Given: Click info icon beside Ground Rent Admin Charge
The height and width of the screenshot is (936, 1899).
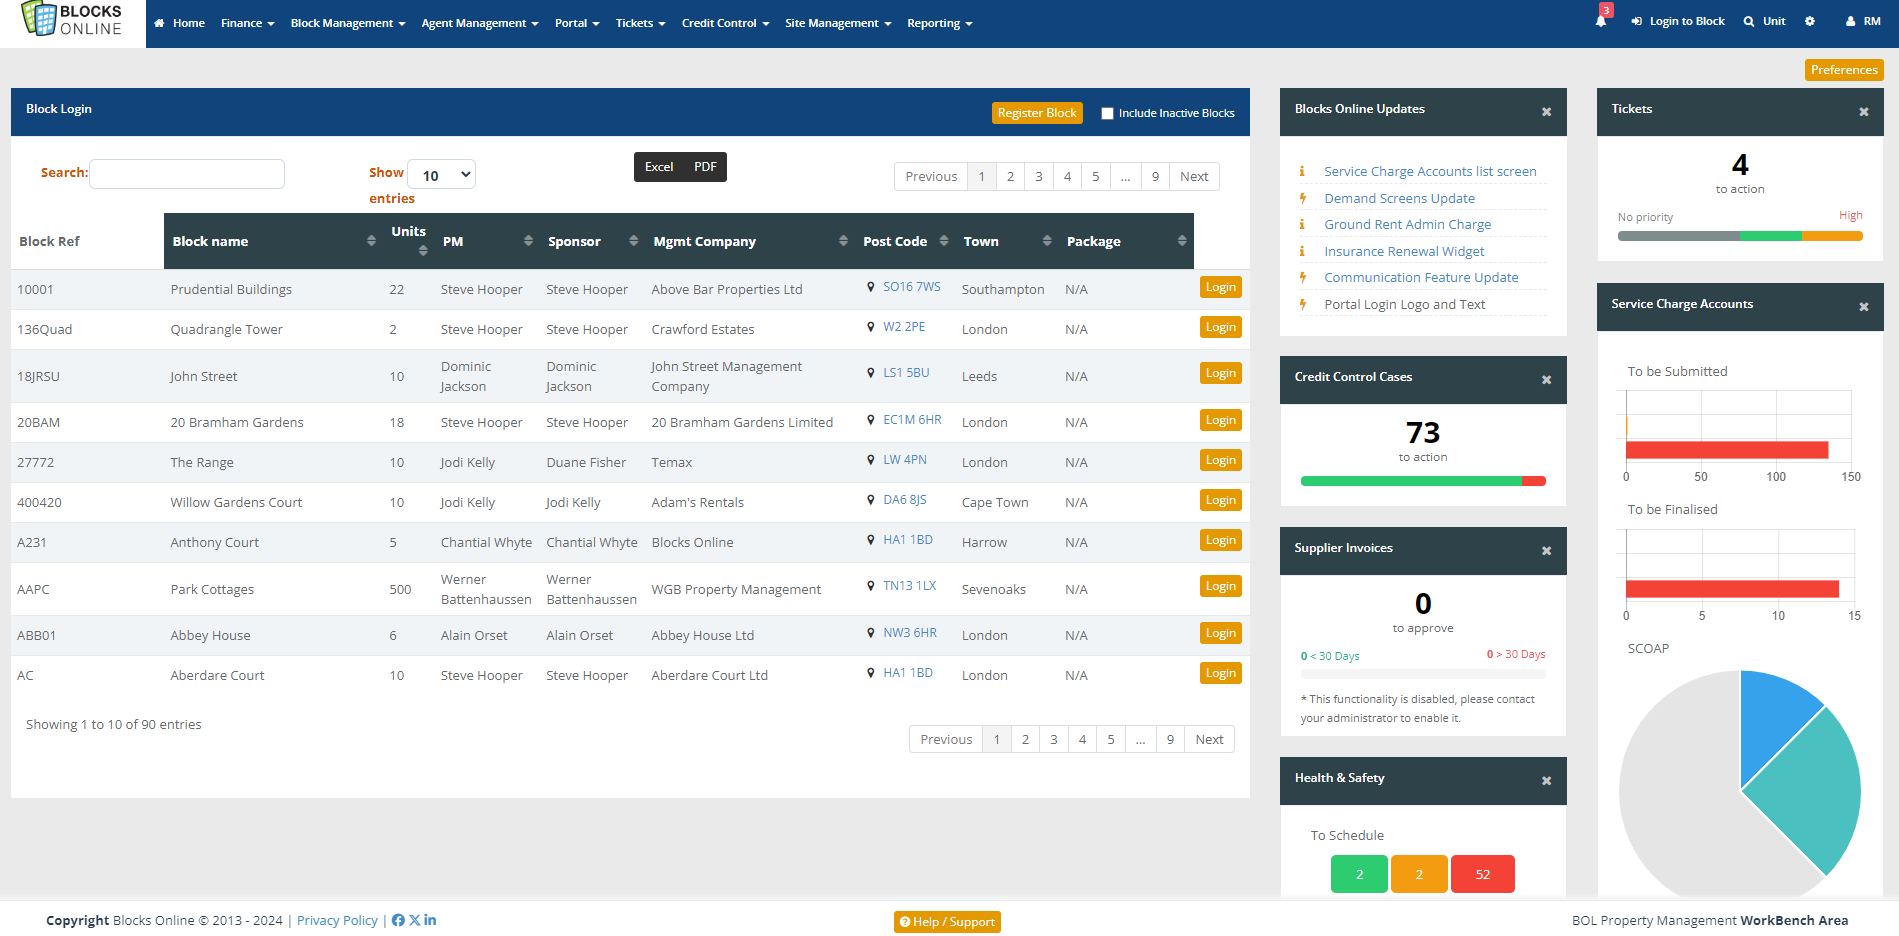Looking at the screenshot, I should tap(1302, 224).
